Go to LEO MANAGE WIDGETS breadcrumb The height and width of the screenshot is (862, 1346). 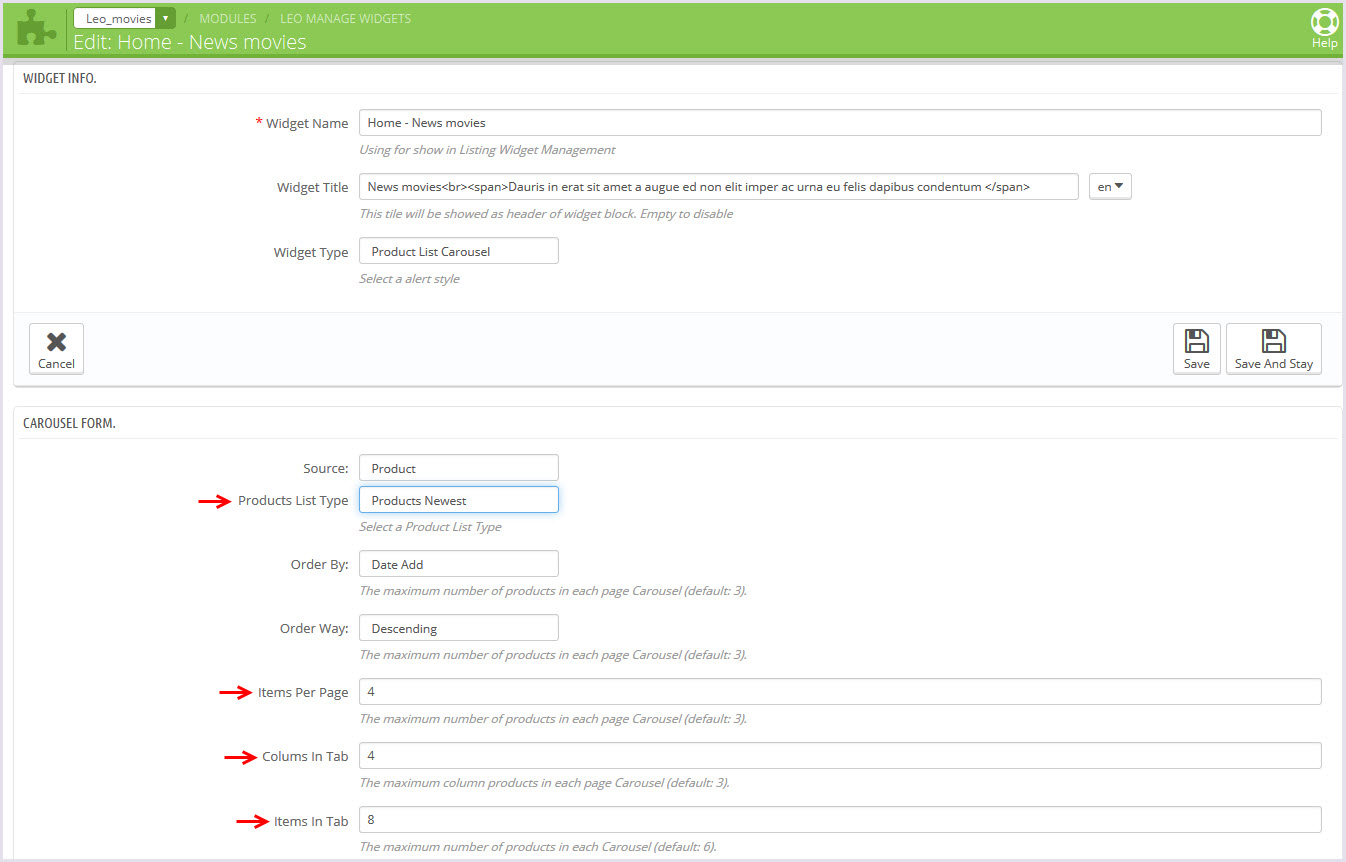[345, 18]
